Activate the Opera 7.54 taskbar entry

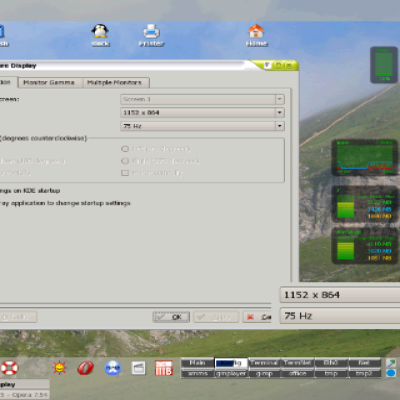click(x=25, y=395)
